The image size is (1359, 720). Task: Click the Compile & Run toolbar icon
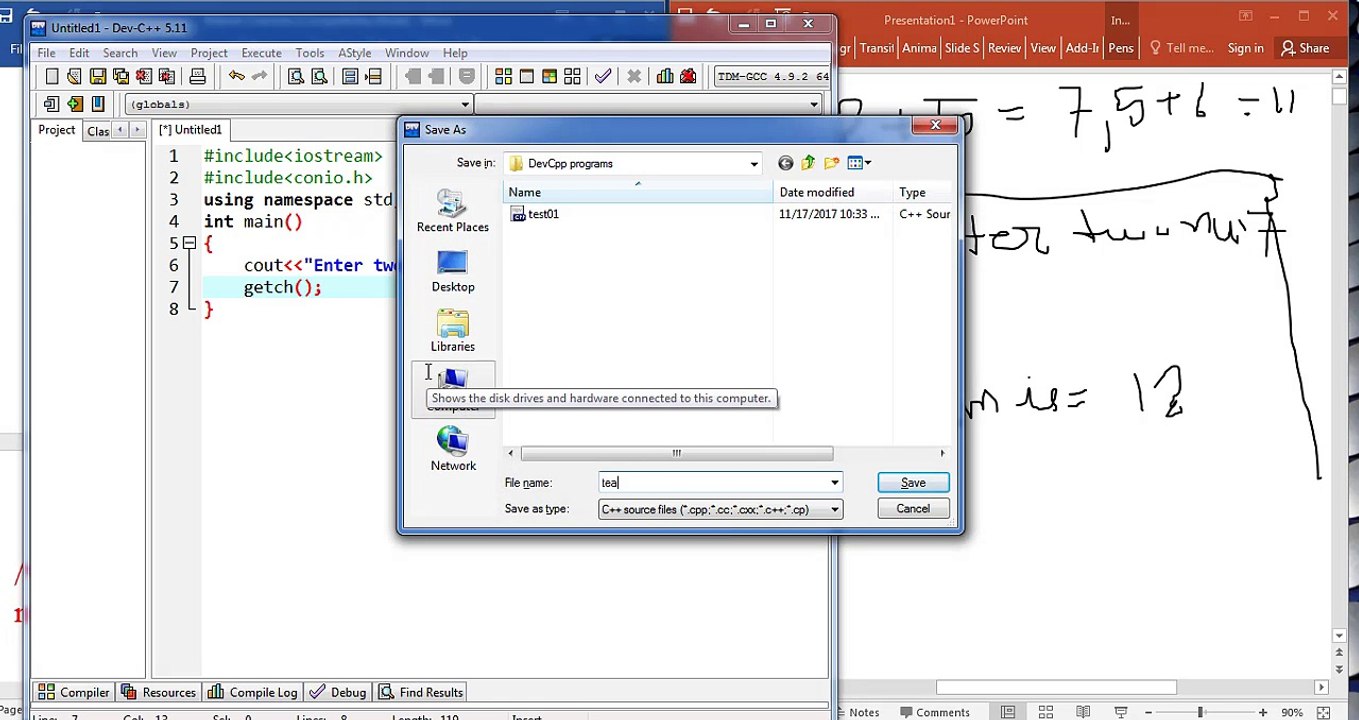pos(549,76)
